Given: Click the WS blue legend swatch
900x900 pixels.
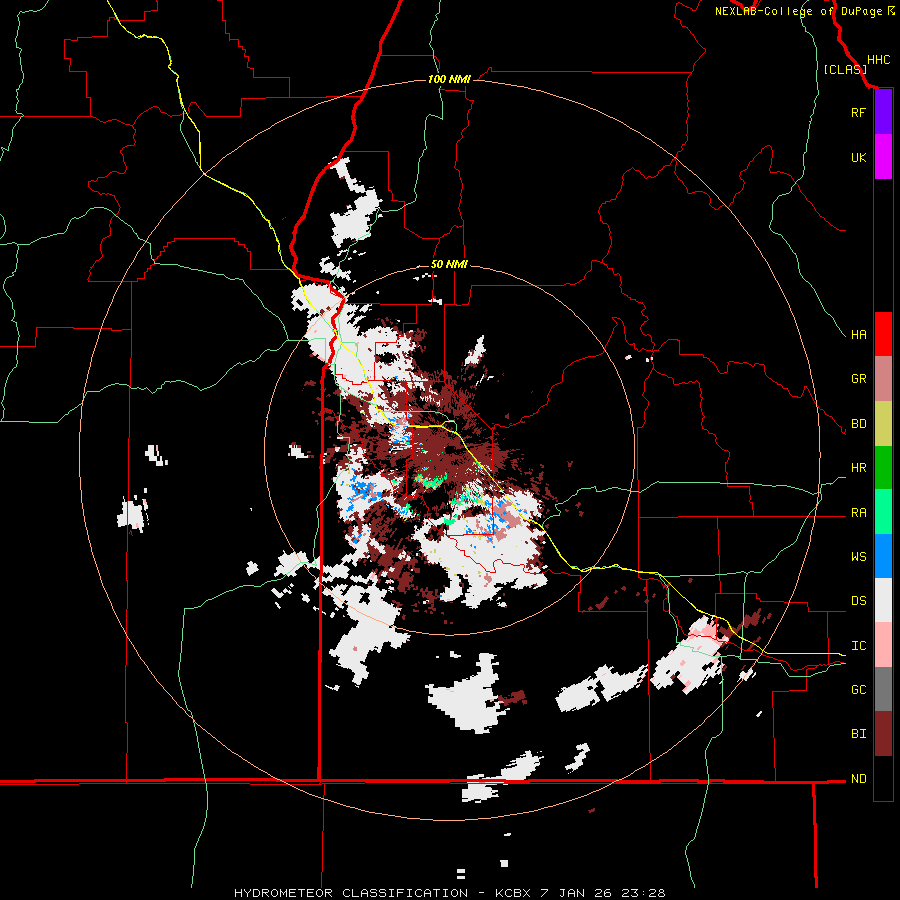Looking at the screenshot, I should (883, 556).
